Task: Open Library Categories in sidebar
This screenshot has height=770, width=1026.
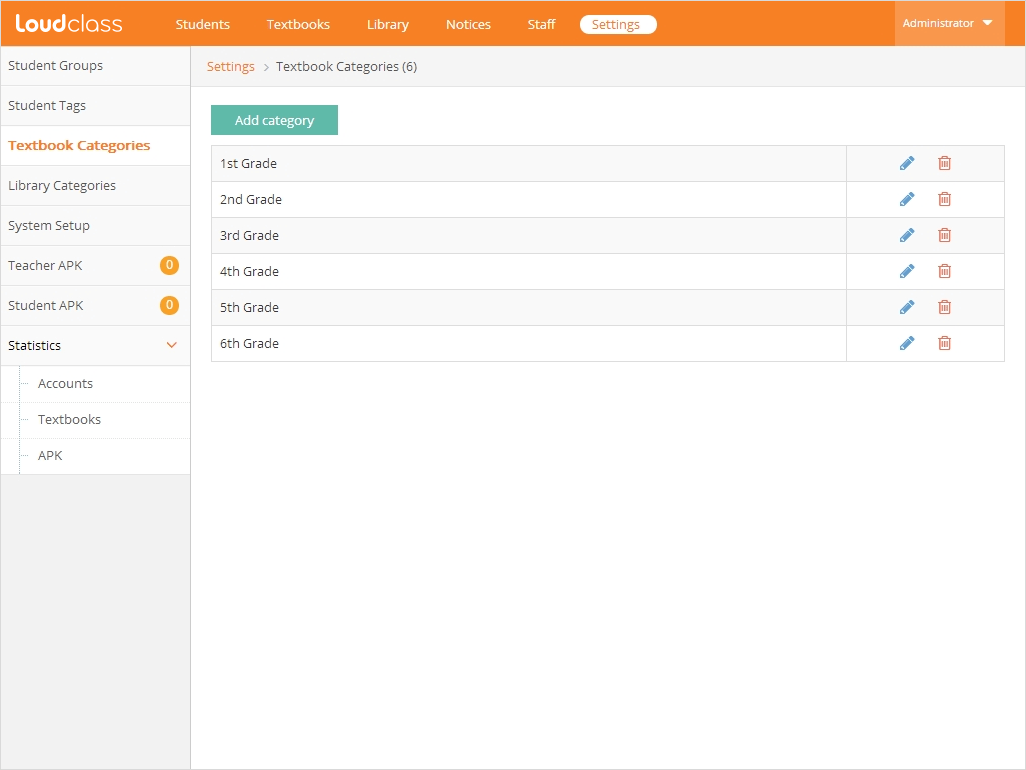Action: (96, 185)
